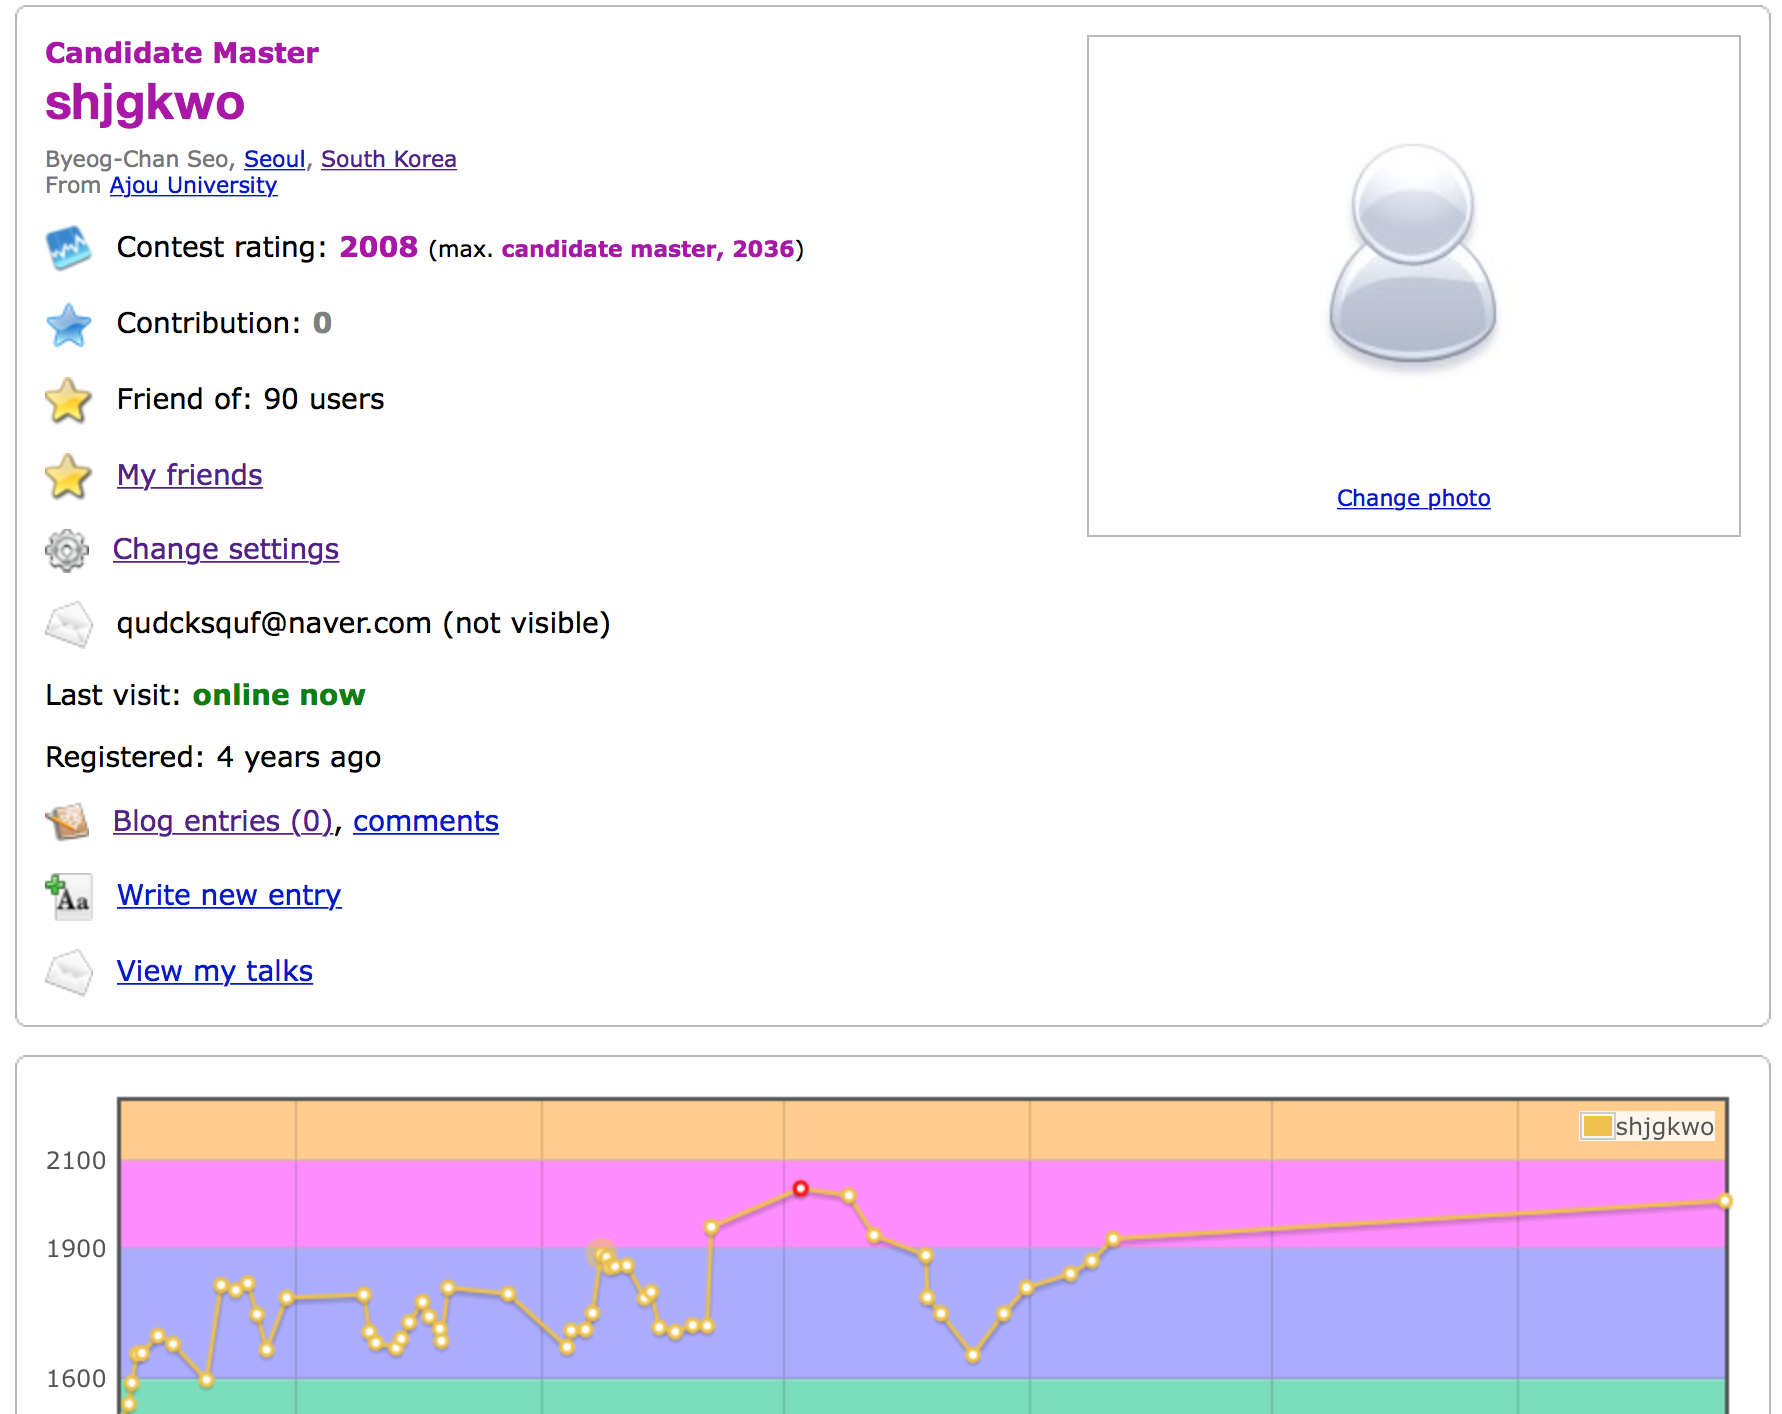The image size is (1782, 1414).
Task: Open the South Korea country link
Action: coord(388,159)
